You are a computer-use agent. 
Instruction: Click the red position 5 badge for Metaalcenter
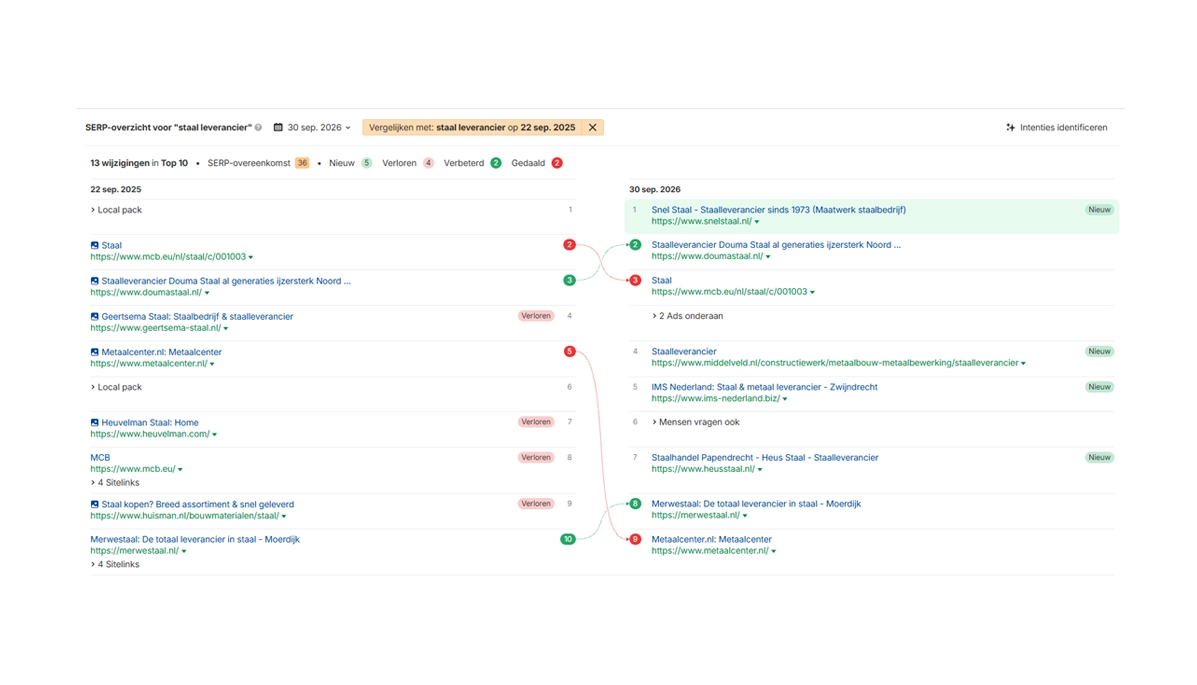[x=569, y=351]
